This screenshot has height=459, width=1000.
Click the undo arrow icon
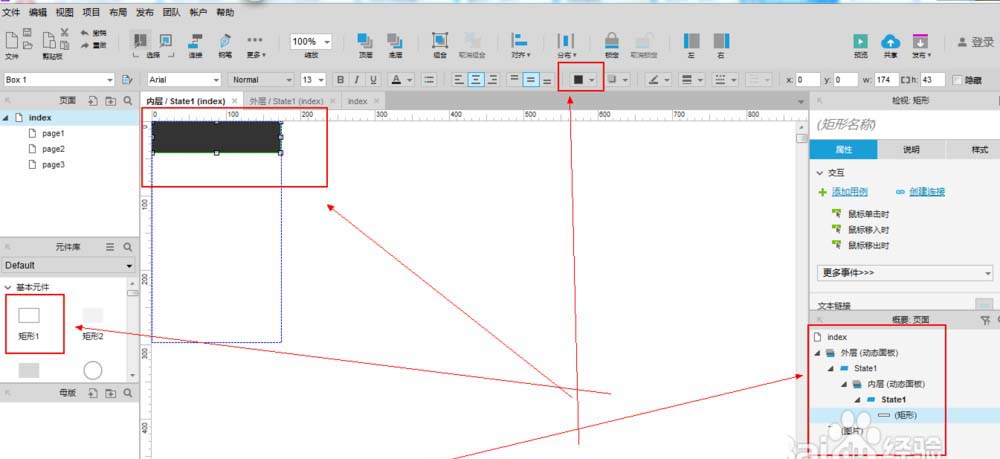coord(85,33)
